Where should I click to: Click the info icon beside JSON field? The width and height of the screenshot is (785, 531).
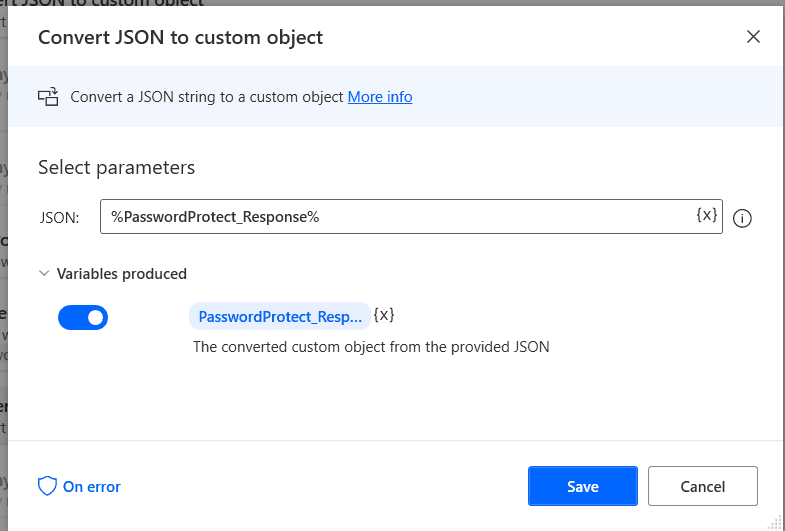click(742, 218)
